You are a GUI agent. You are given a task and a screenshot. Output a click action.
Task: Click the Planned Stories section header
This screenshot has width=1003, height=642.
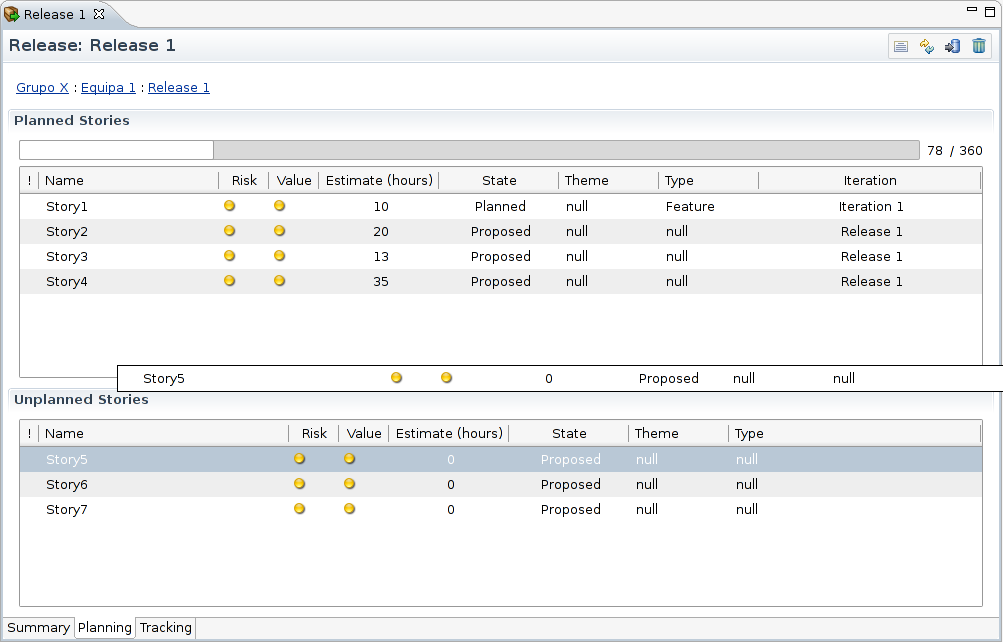pos(72,120)
